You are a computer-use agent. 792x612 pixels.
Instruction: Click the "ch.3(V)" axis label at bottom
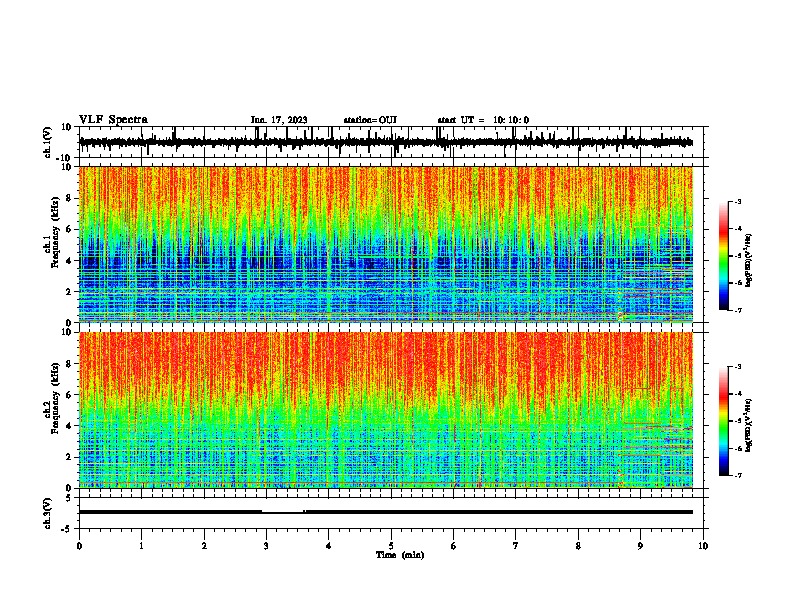pos(48,513)
